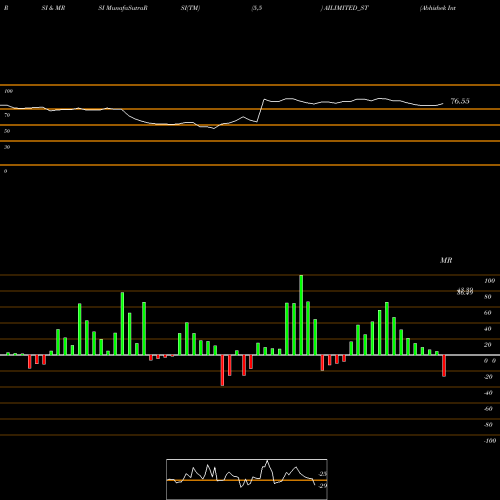The image size is (500, 500).
Task: Select the '(5,5' parameter text
Action: pyautogui.click(x=257, y=8)
